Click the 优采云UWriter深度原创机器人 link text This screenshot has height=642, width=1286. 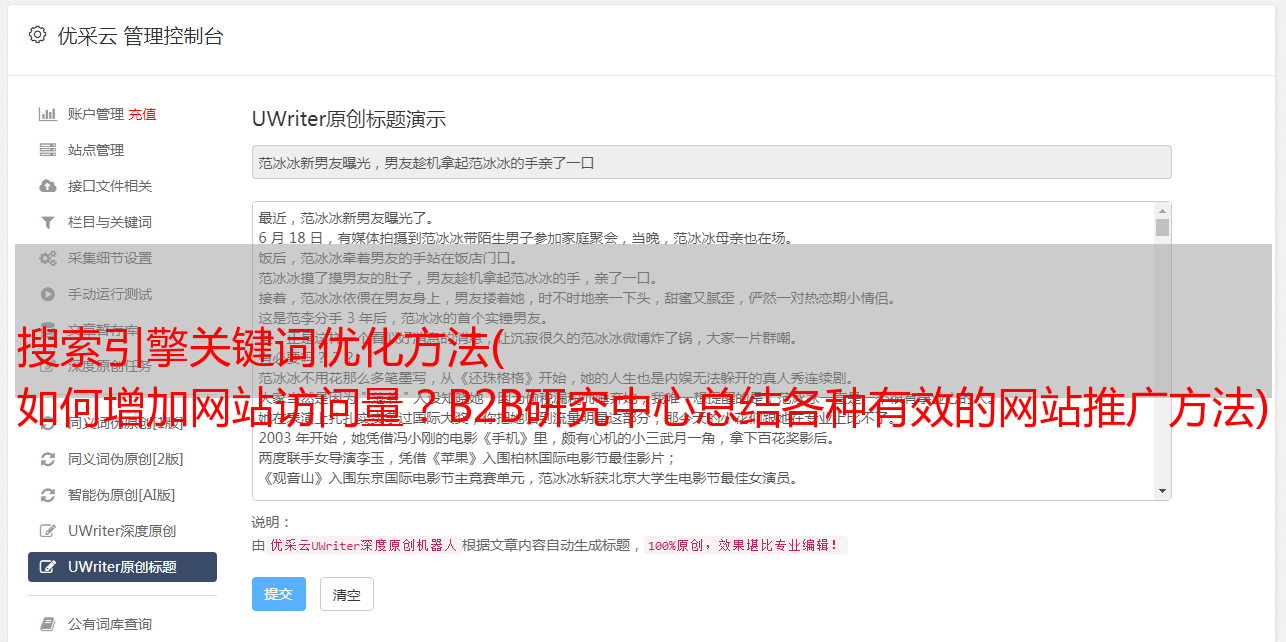point(363,546)
